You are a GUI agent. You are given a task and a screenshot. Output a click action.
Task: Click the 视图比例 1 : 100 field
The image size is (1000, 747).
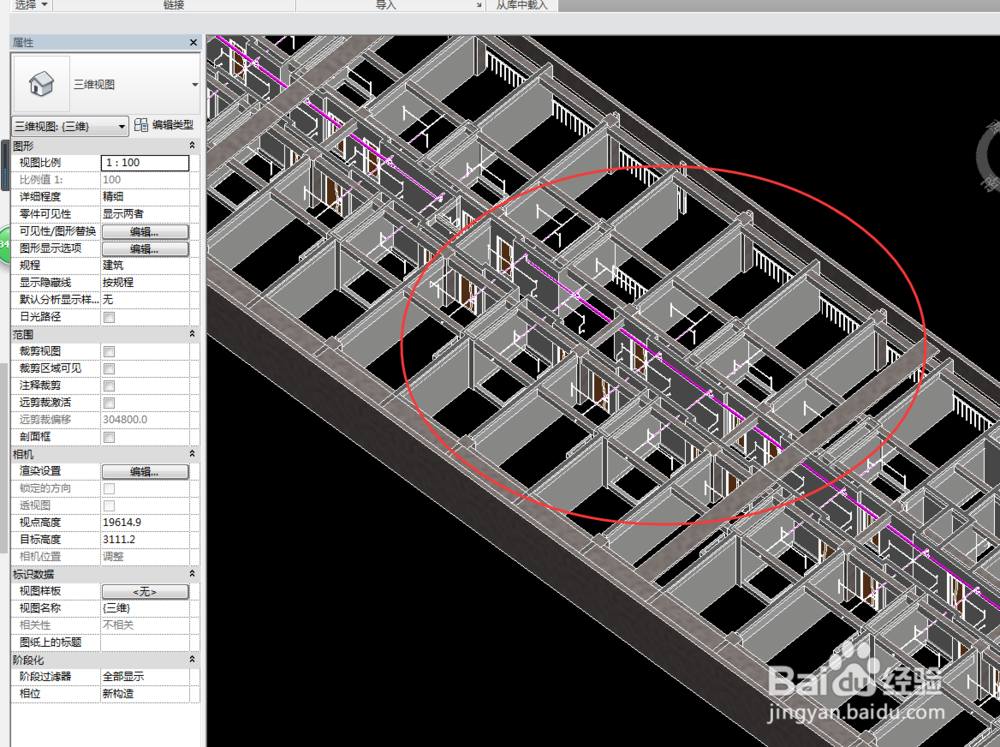[x=145, y=163]
